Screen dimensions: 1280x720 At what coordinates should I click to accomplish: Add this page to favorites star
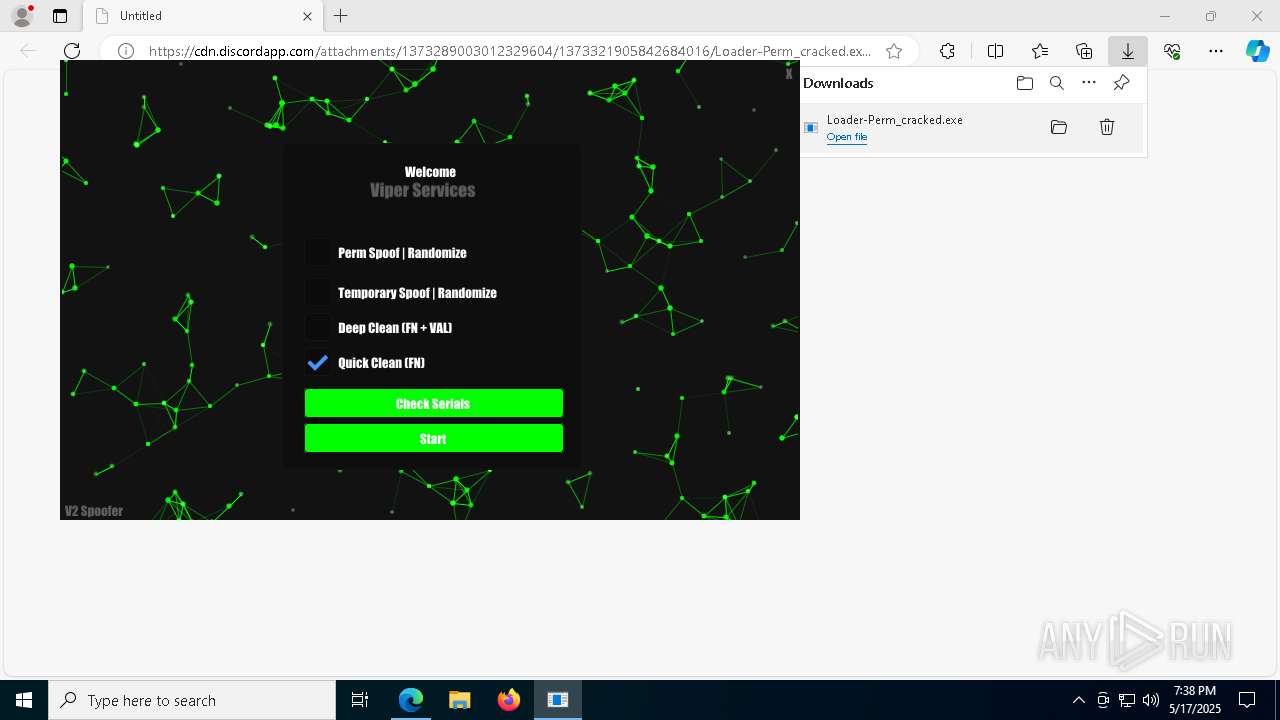coord(894,51)
